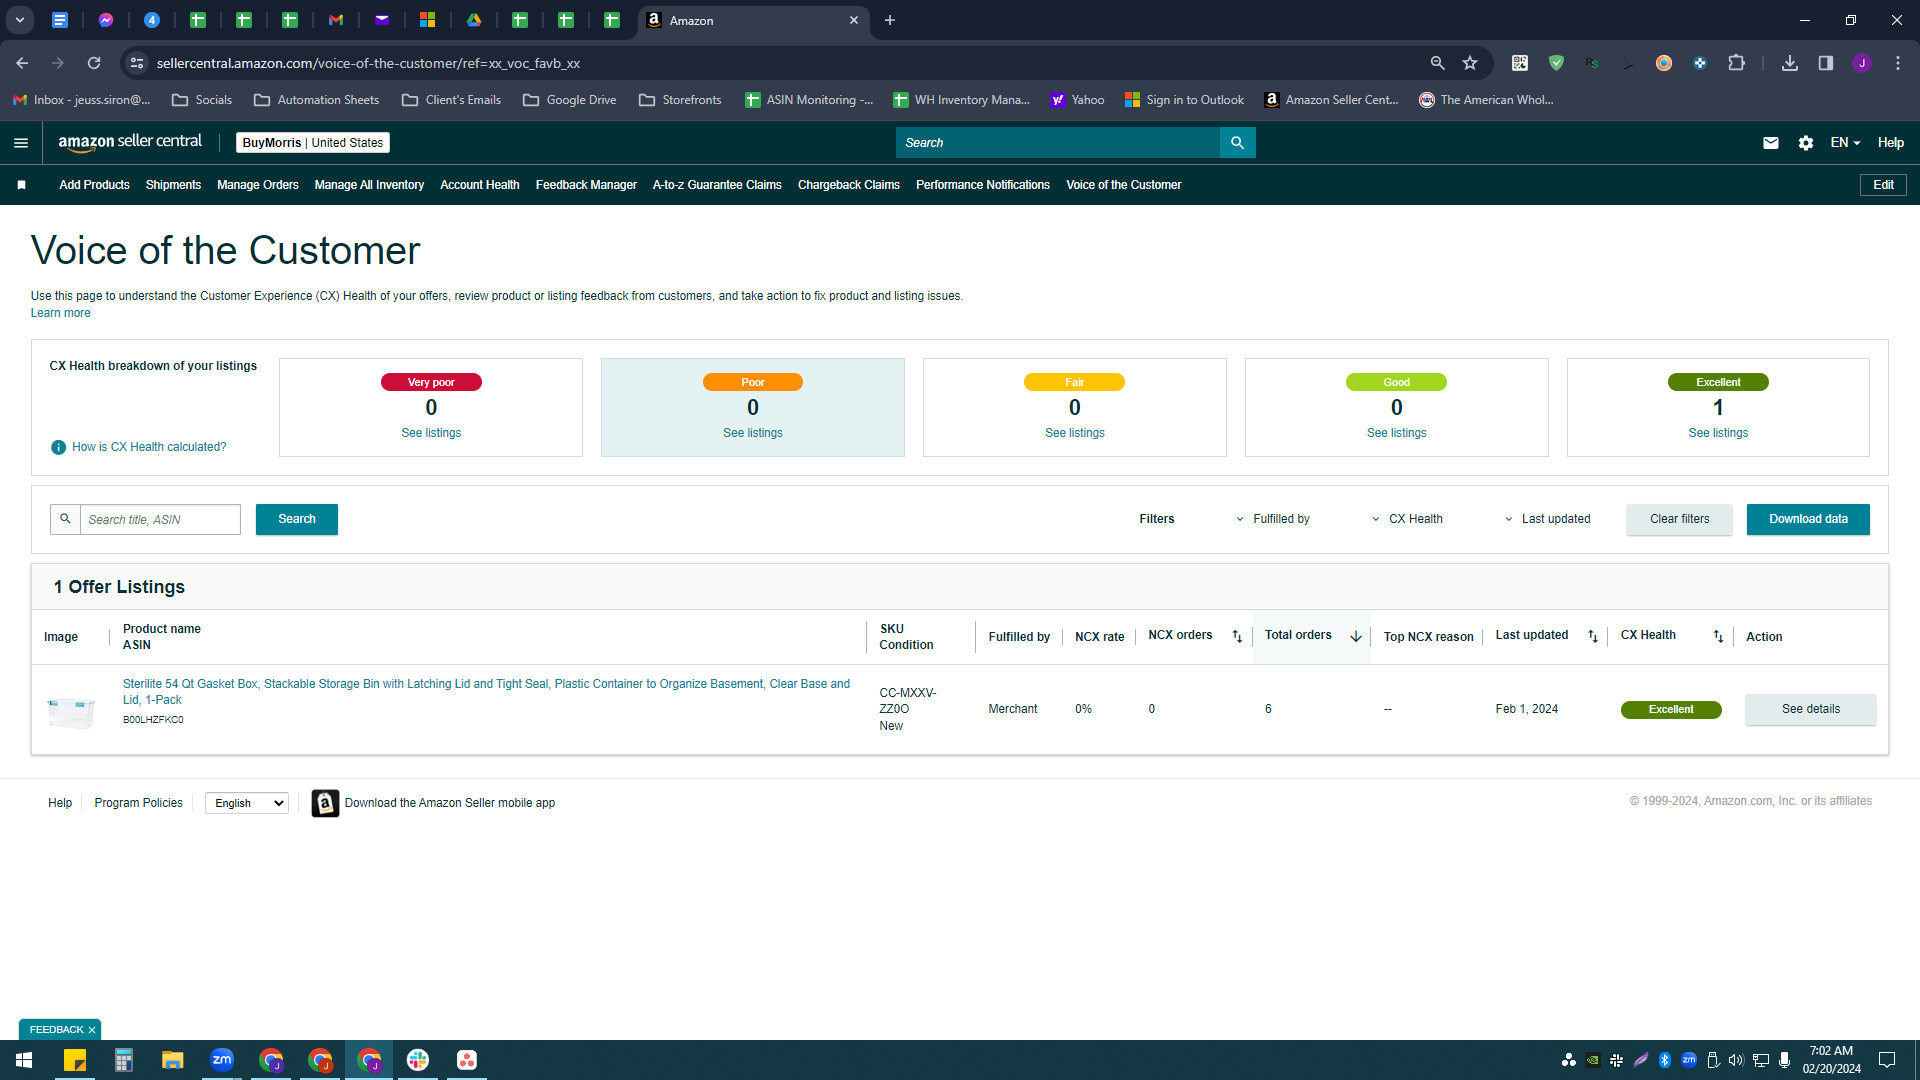Navigate to Account Health
Screen dimensions: 1920x1080
point(480,185)
